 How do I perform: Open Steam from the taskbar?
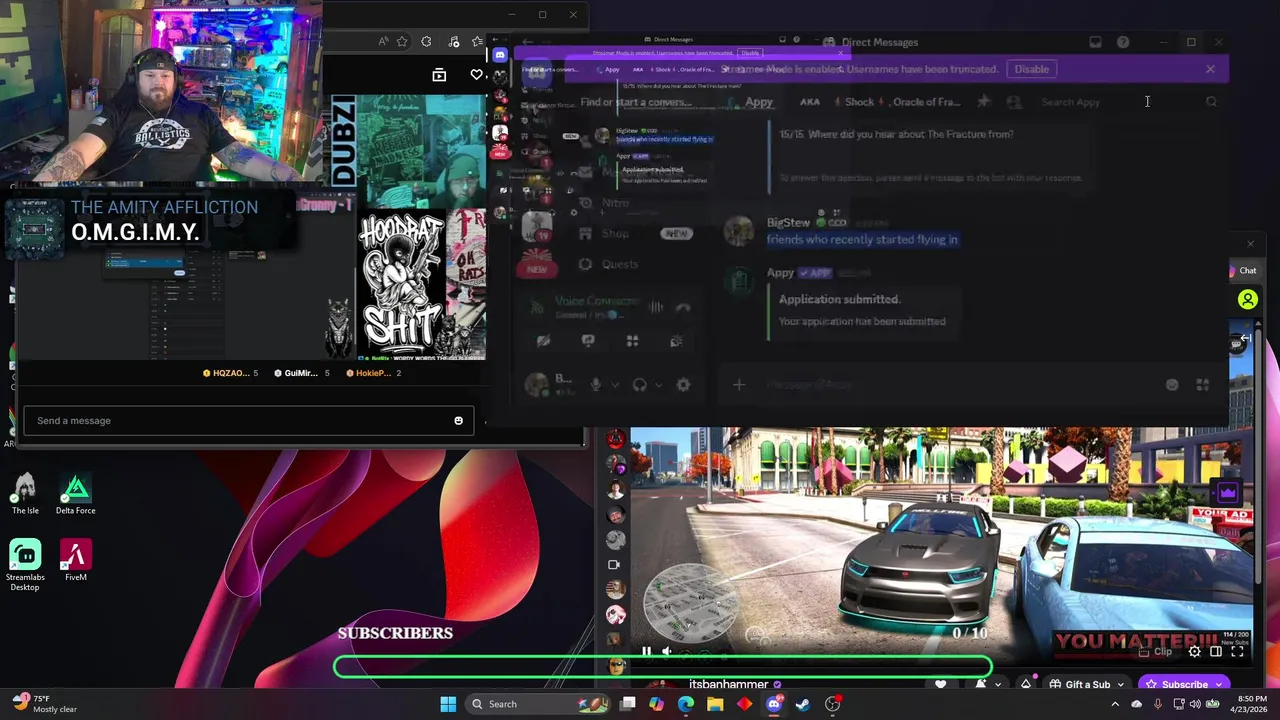[x=803, y=704]
